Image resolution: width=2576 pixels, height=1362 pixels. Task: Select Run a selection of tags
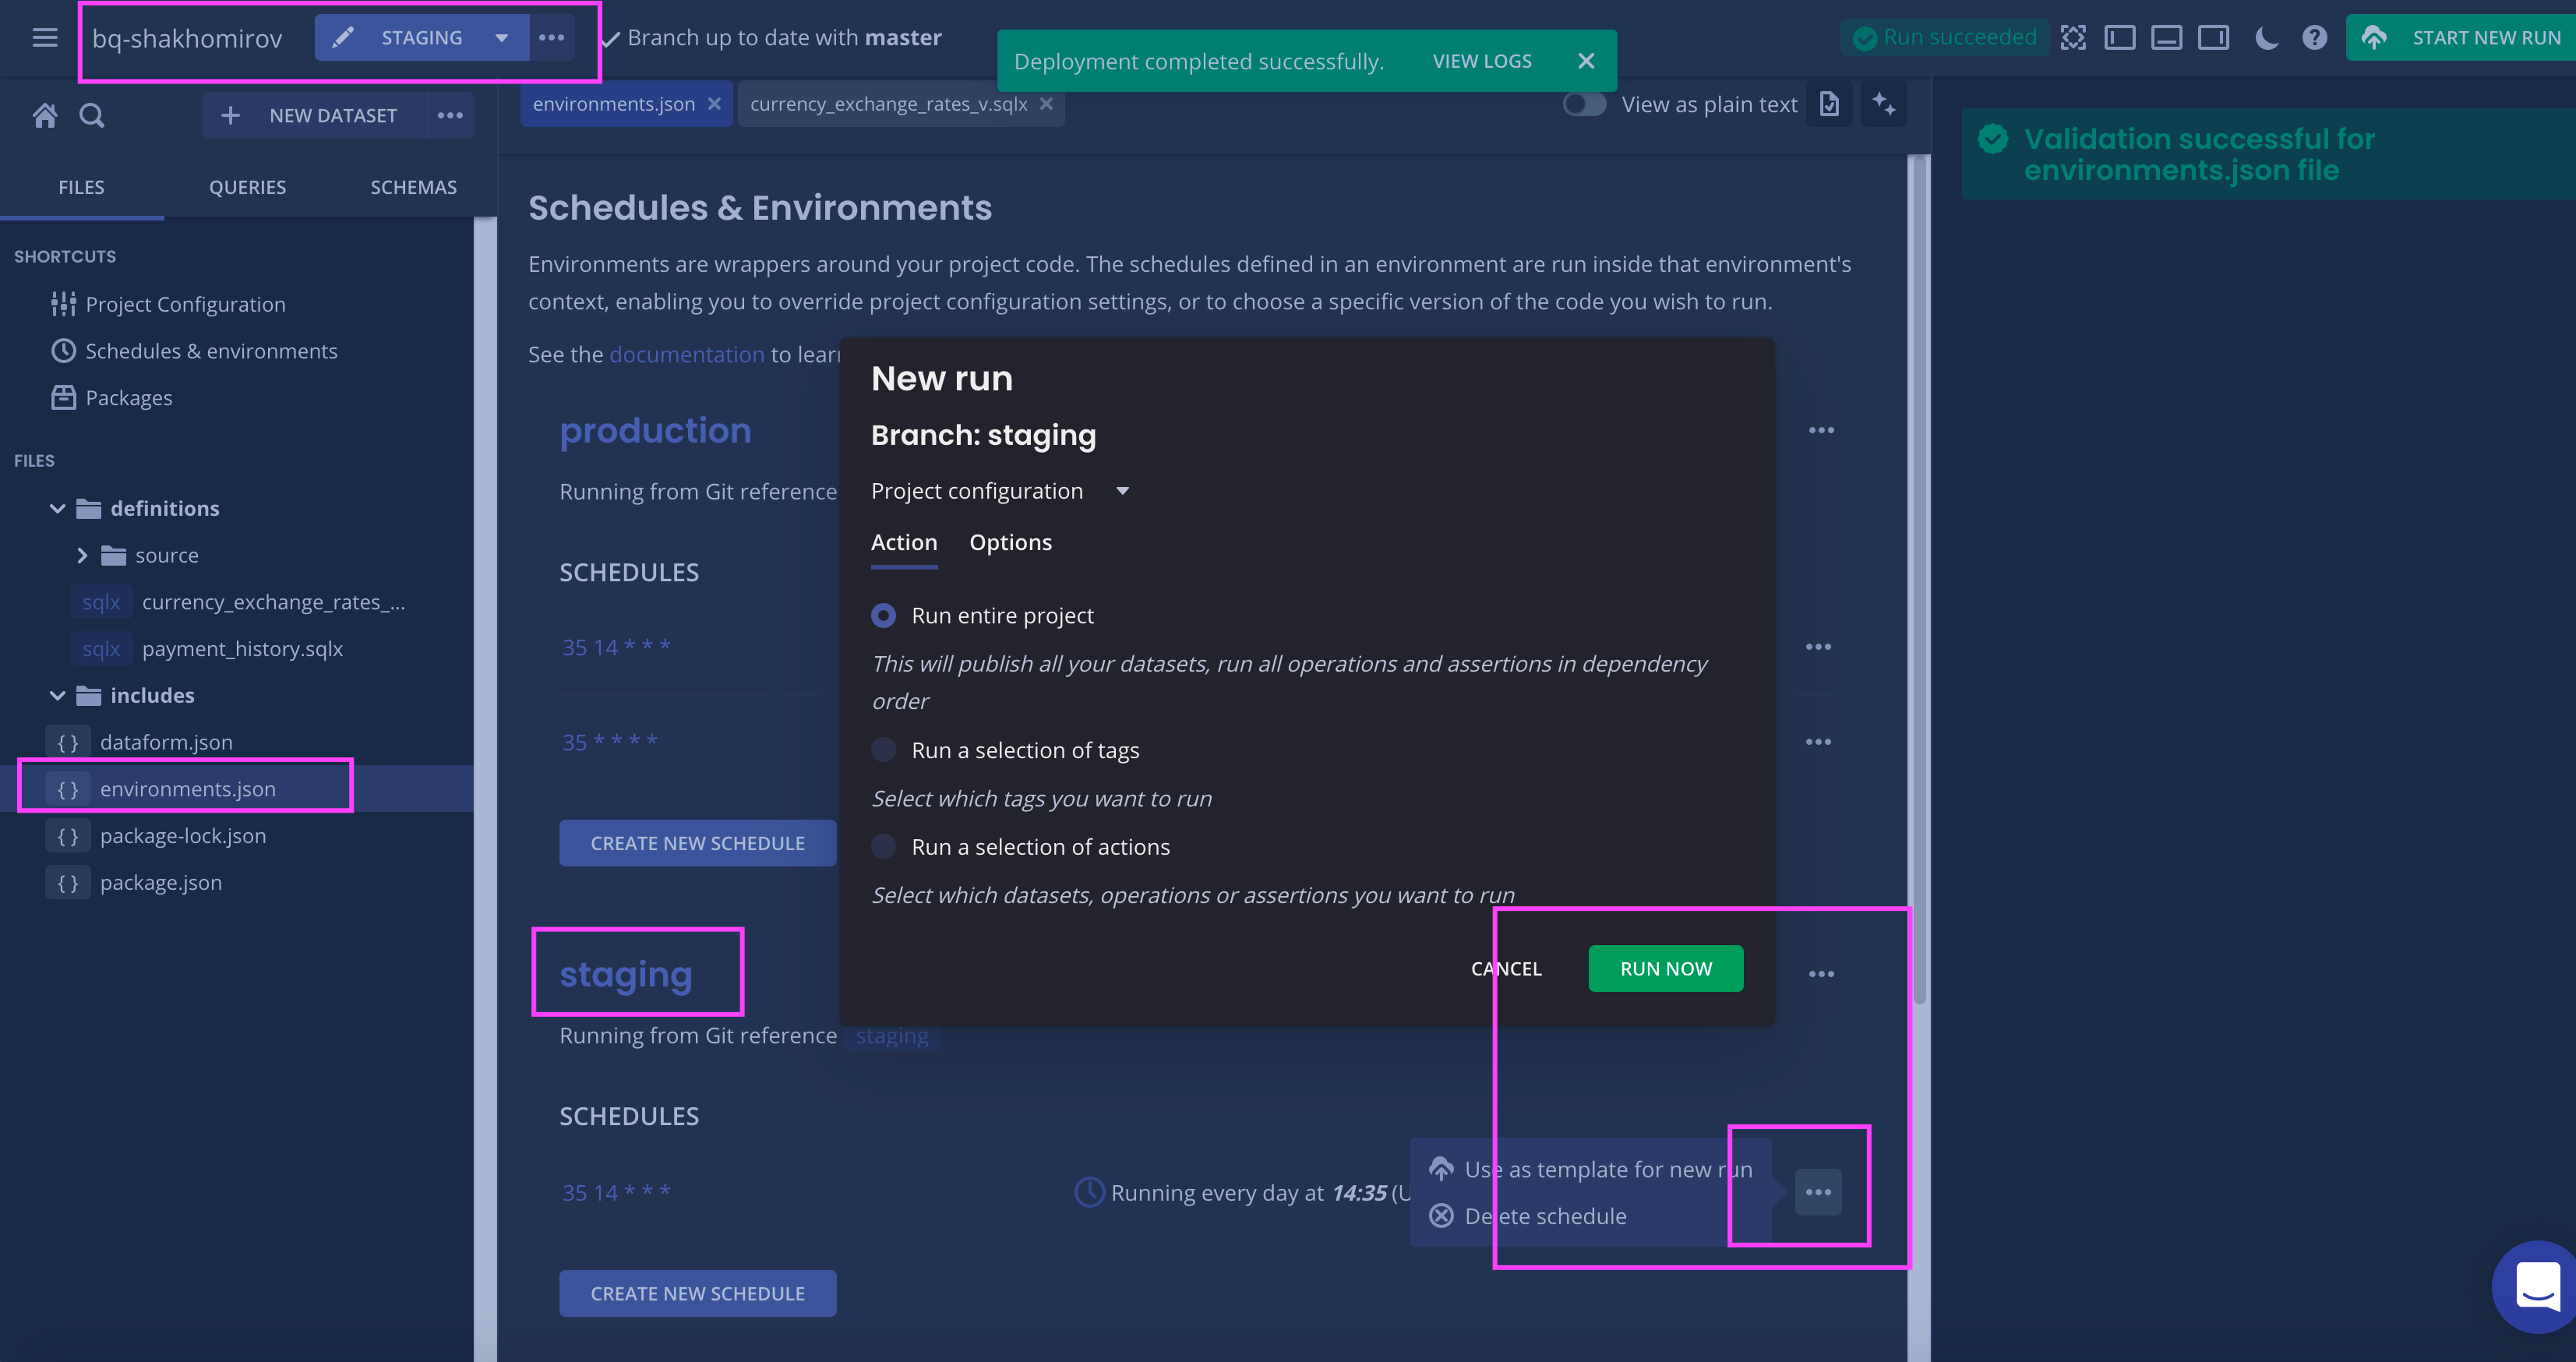click(x=883, y=750)
